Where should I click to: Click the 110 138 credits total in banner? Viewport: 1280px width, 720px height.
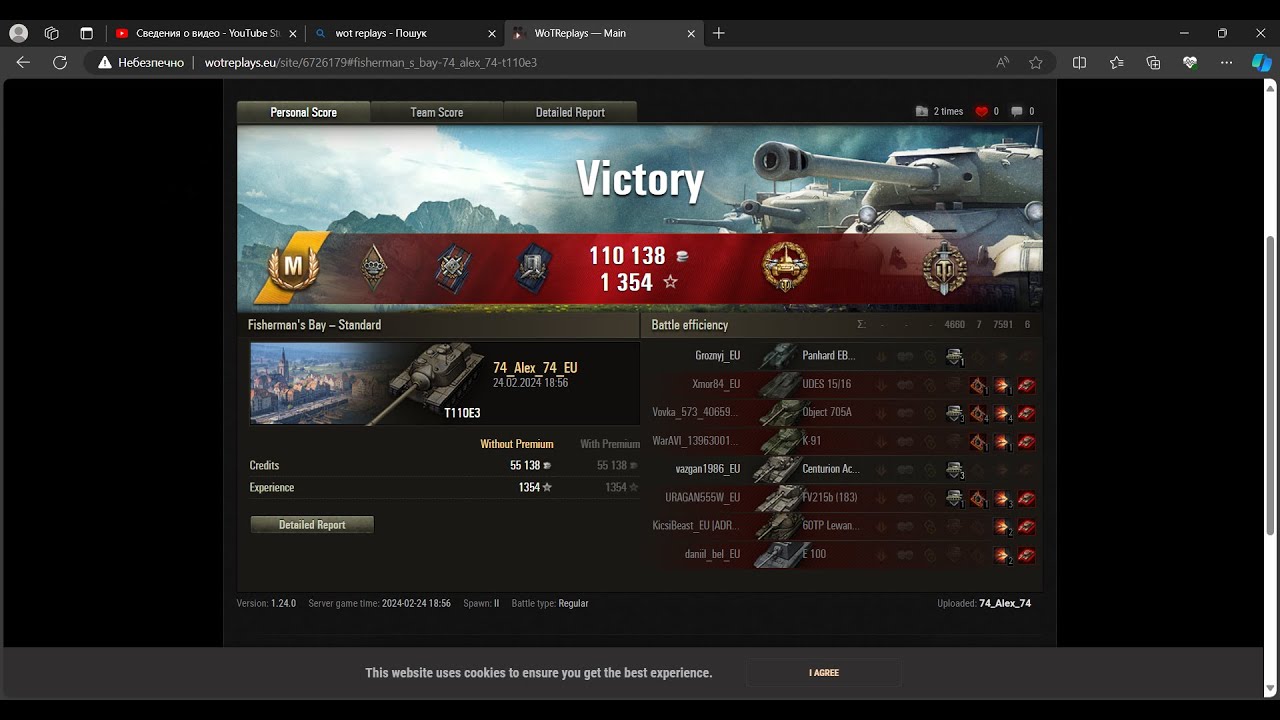tap(627, 255)
